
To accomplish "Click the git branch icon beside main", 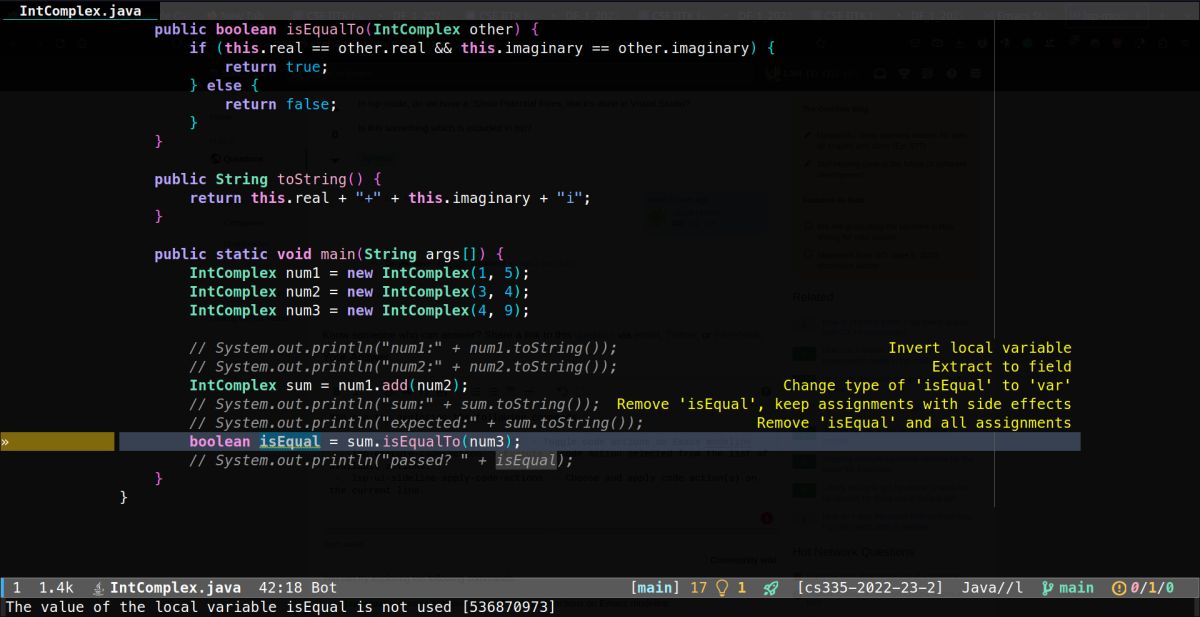I will pos(1048,588).
